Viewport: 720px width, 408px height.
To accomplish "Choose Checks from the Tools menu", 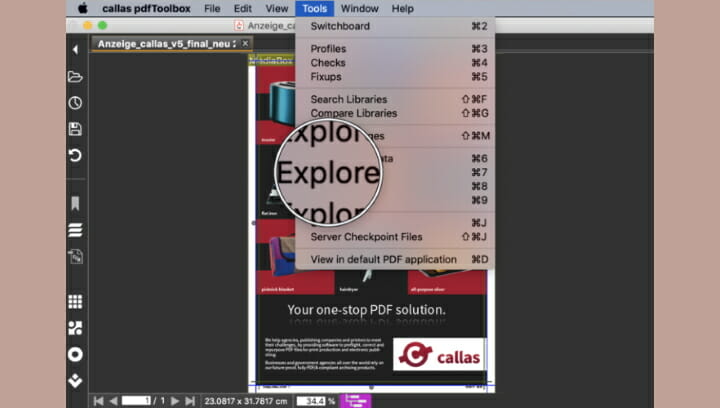I will (x=395, y=62).
